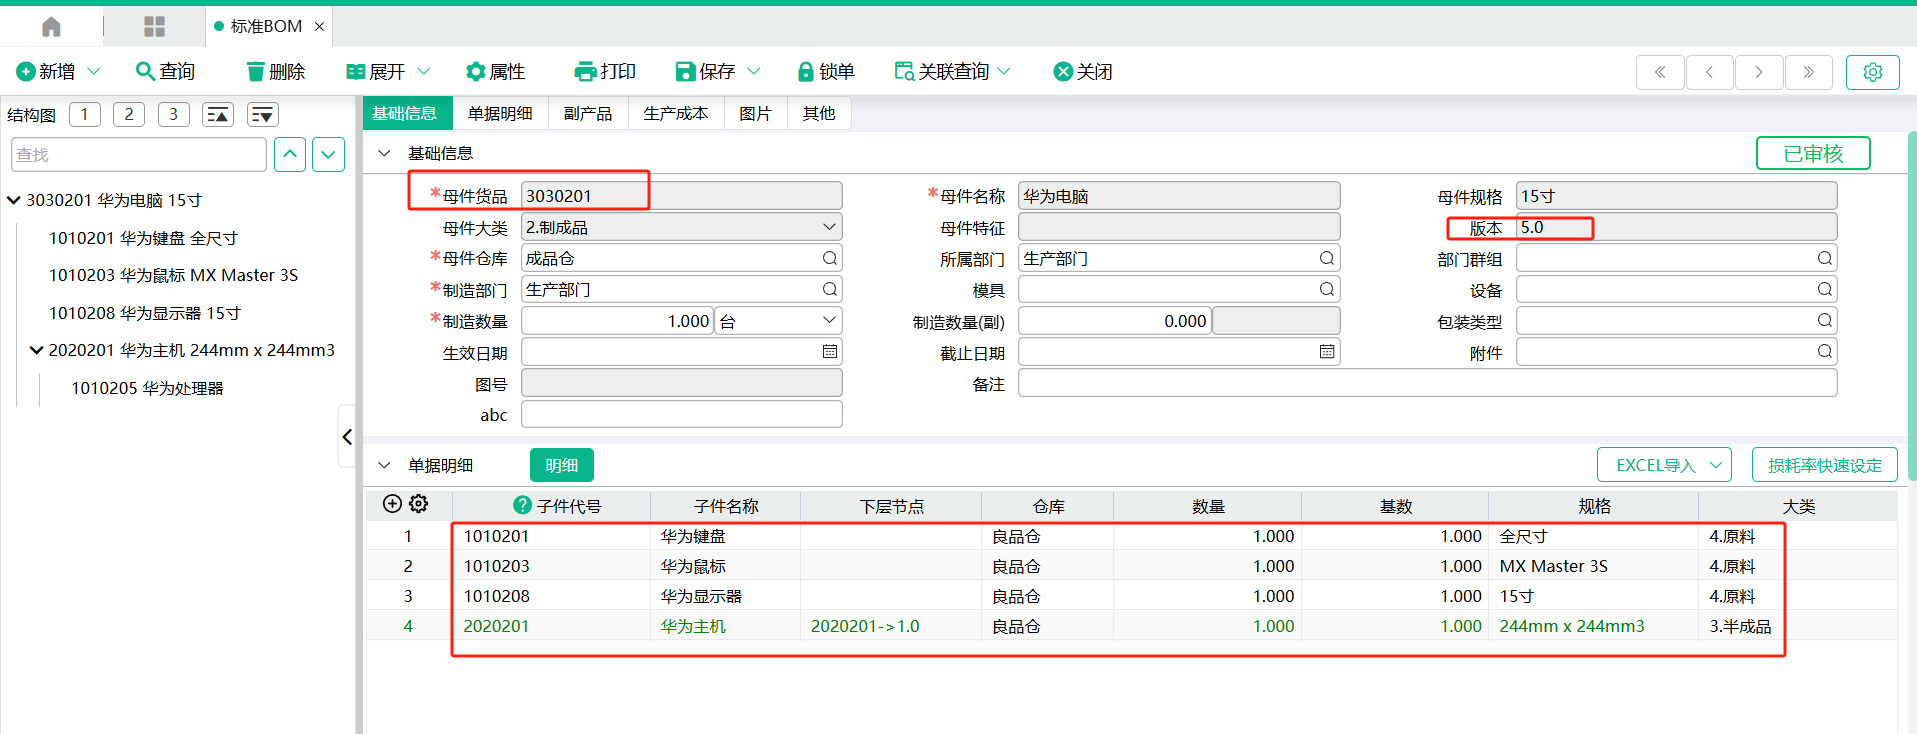Open 属性 properties
The width and height of the screenshot is (1917, 734).
(x=496, y=71)
